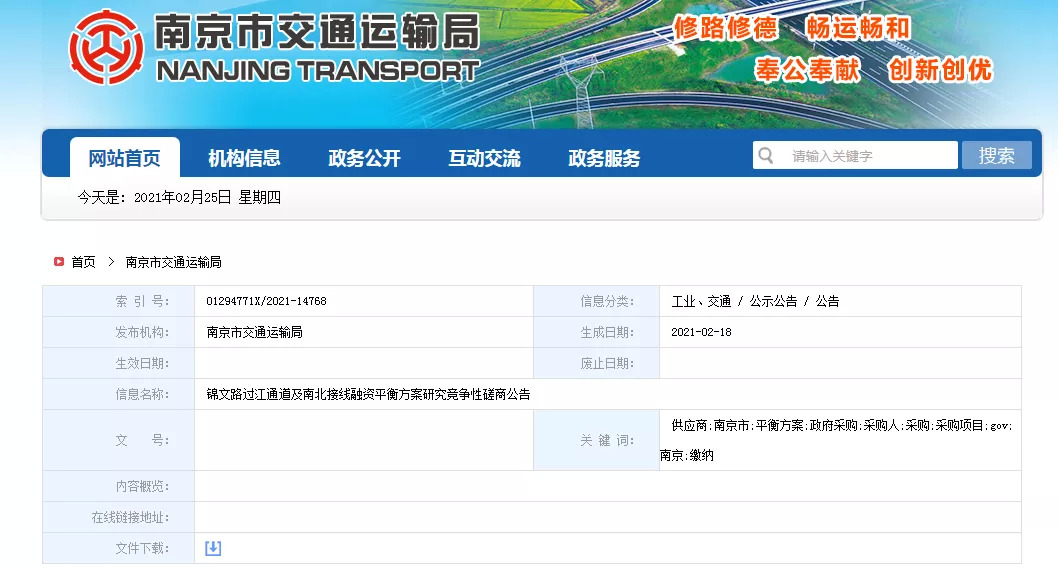The height and width of the screenshot is (570, 1058).
Task: Click the 文号 label cell
Action: (x=119, y=440)
